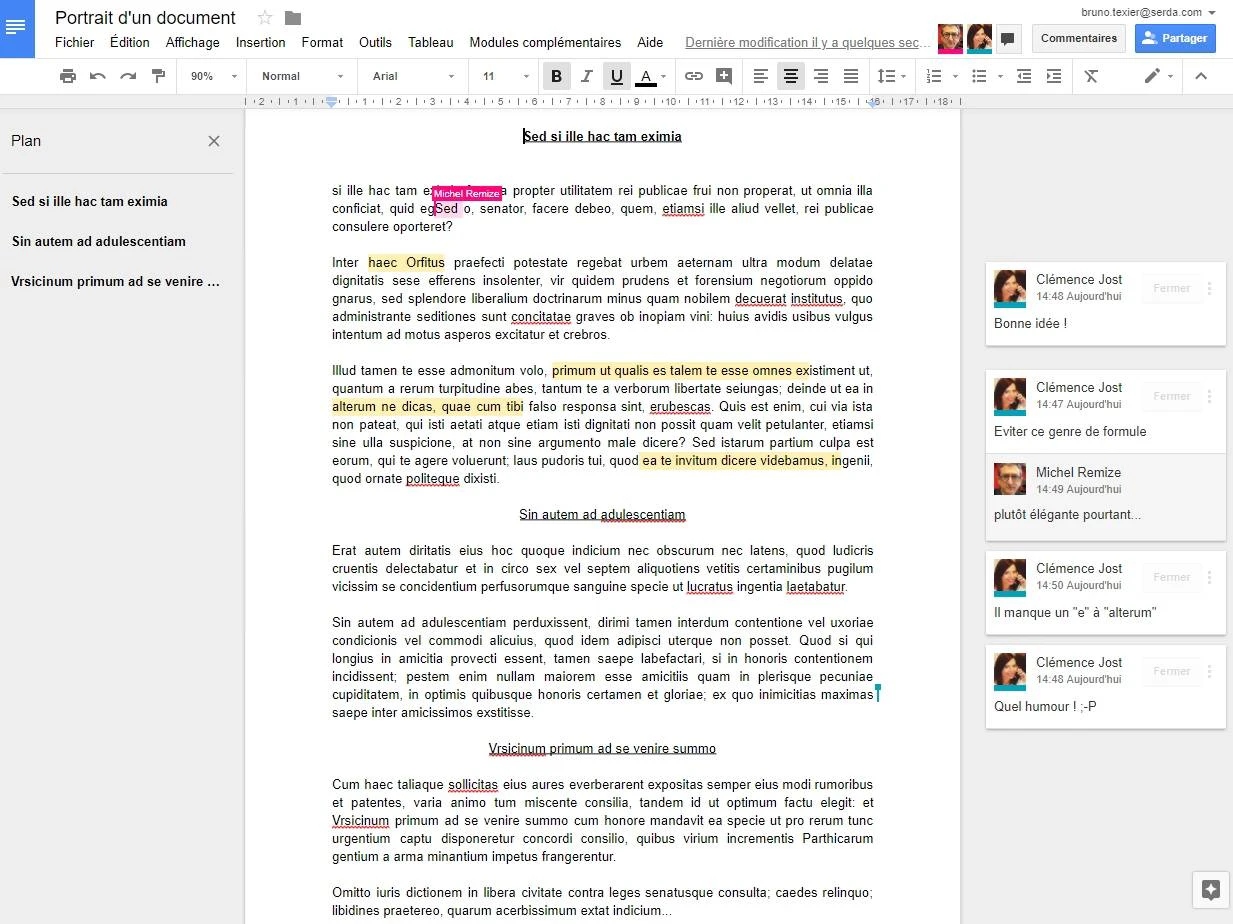Open the Normal paragraph style dropdown
Screen dimensions: 1233x924
tap(302, 76)
